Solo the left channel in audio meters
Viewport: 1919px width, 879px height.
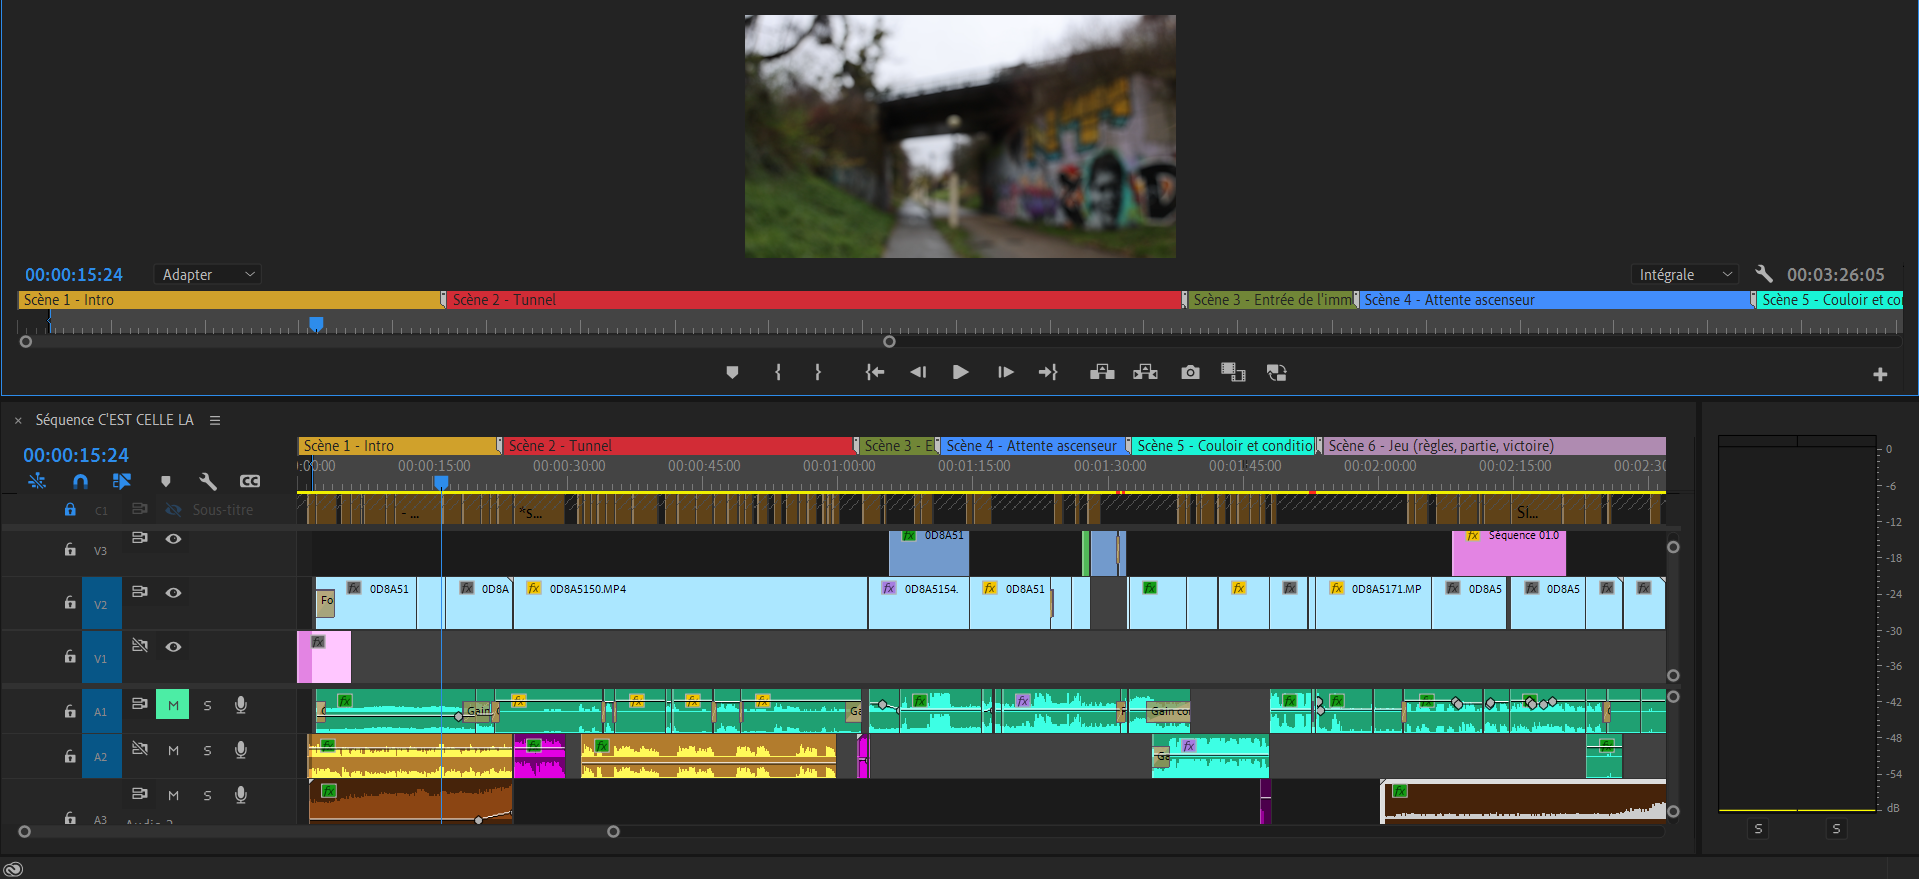point(1759,829)
